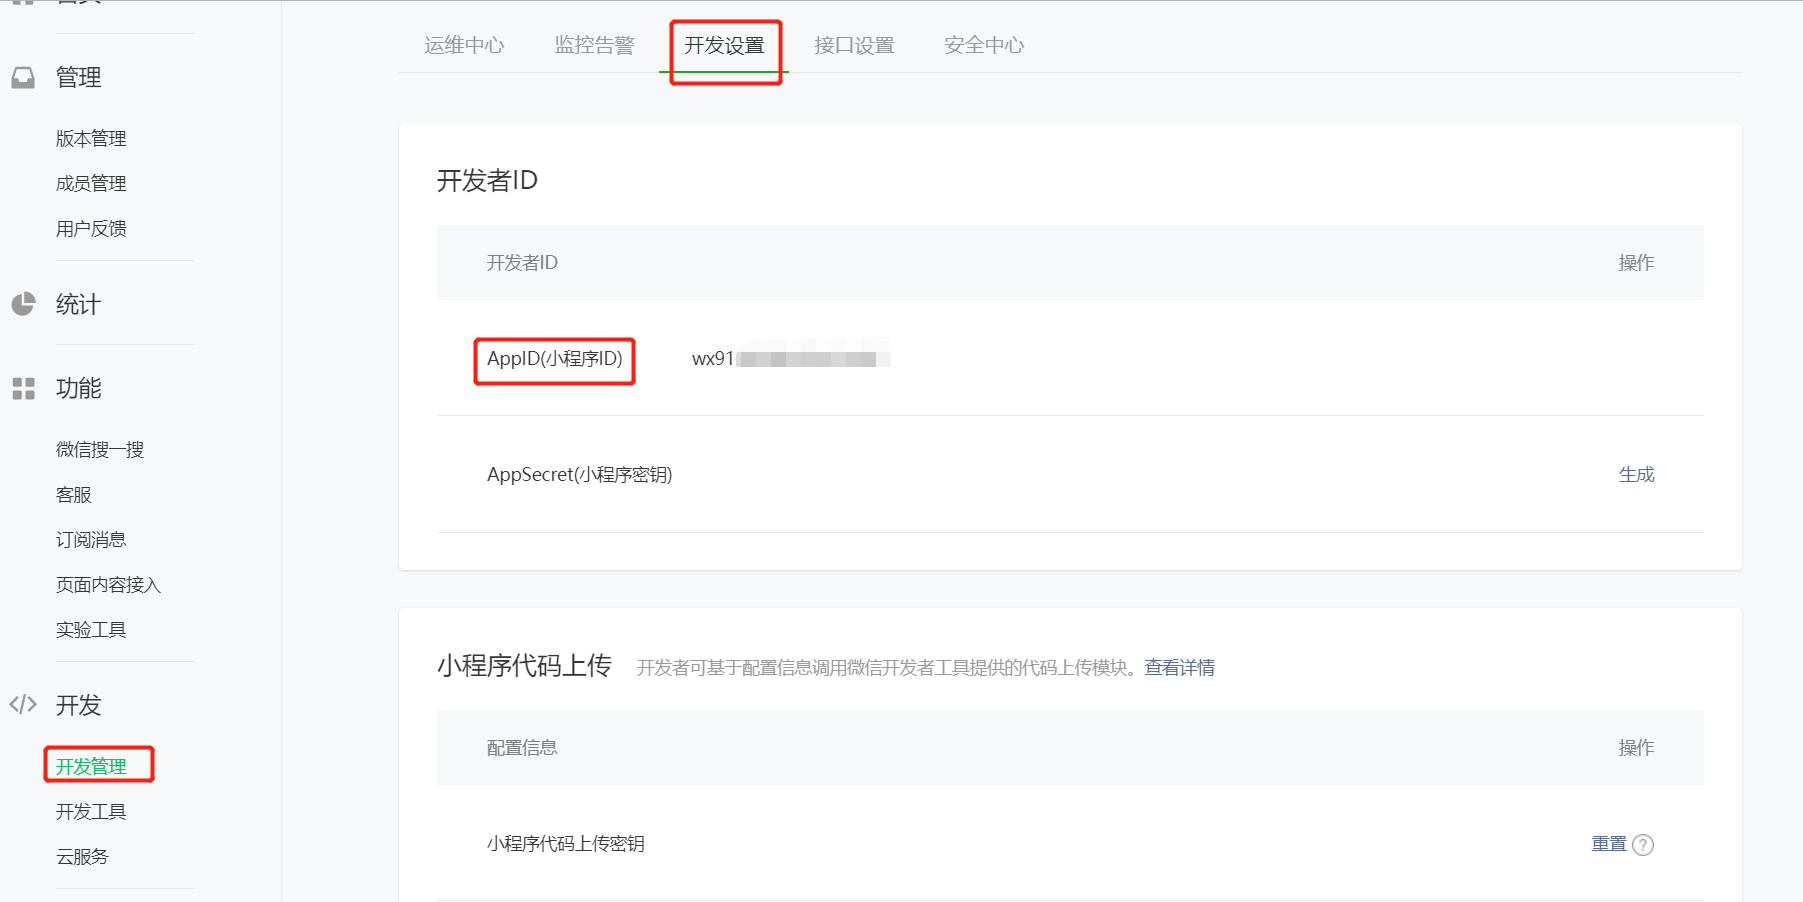1803x902 pixels.
Task: Click the 统计 section heading
Action: tap(78, 304)
